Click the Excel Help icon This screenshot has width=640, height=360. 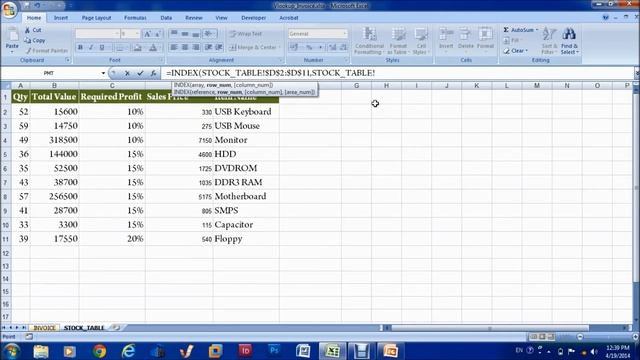(x=606, y=18)
